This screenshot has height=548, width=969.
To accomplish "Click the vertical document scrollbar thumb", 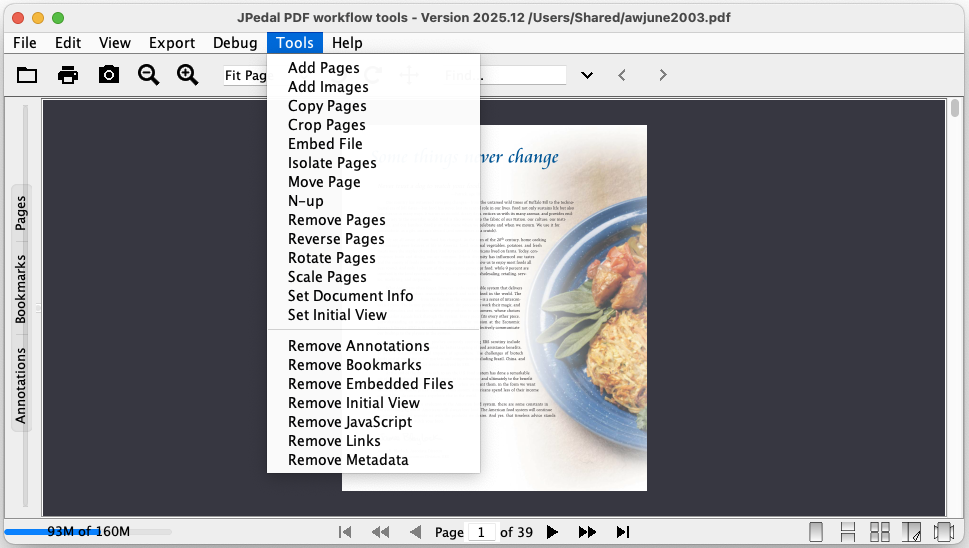I will point(955,109).
